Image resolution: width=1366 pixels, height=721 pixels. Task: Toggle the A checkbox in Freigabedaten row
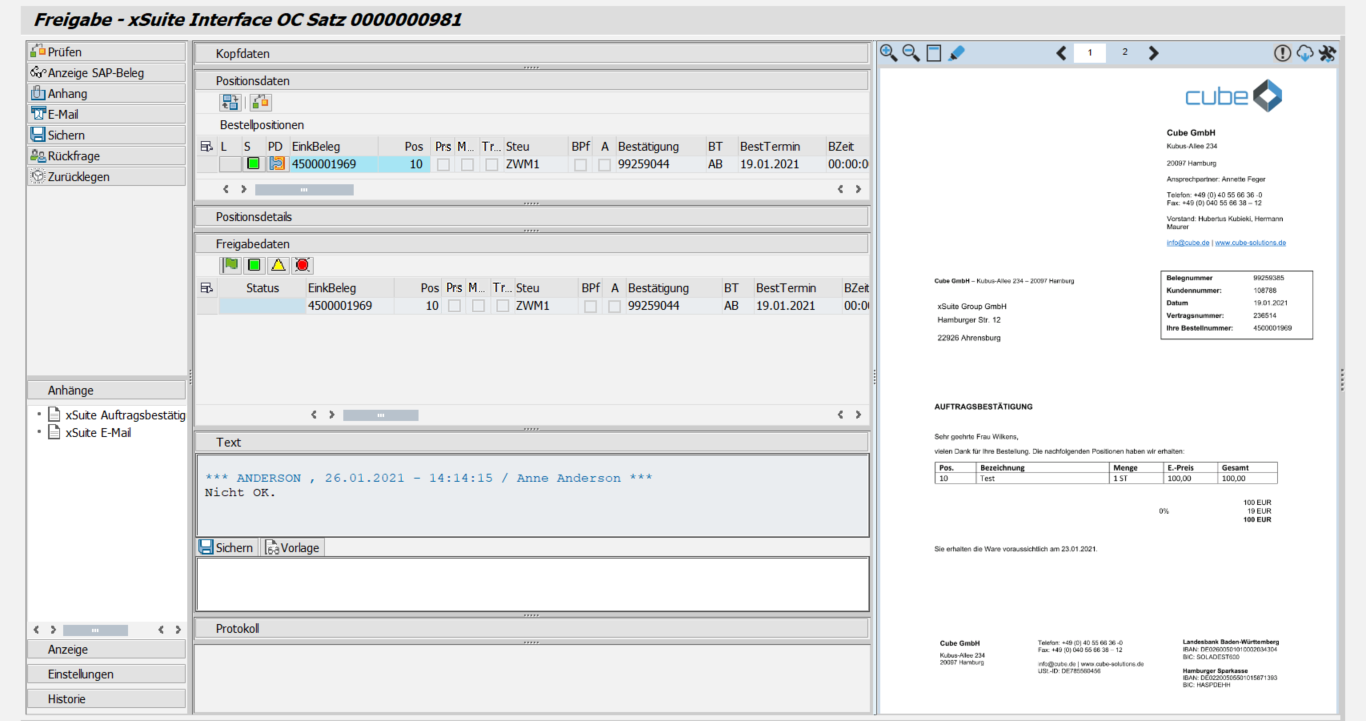[615, 306]
